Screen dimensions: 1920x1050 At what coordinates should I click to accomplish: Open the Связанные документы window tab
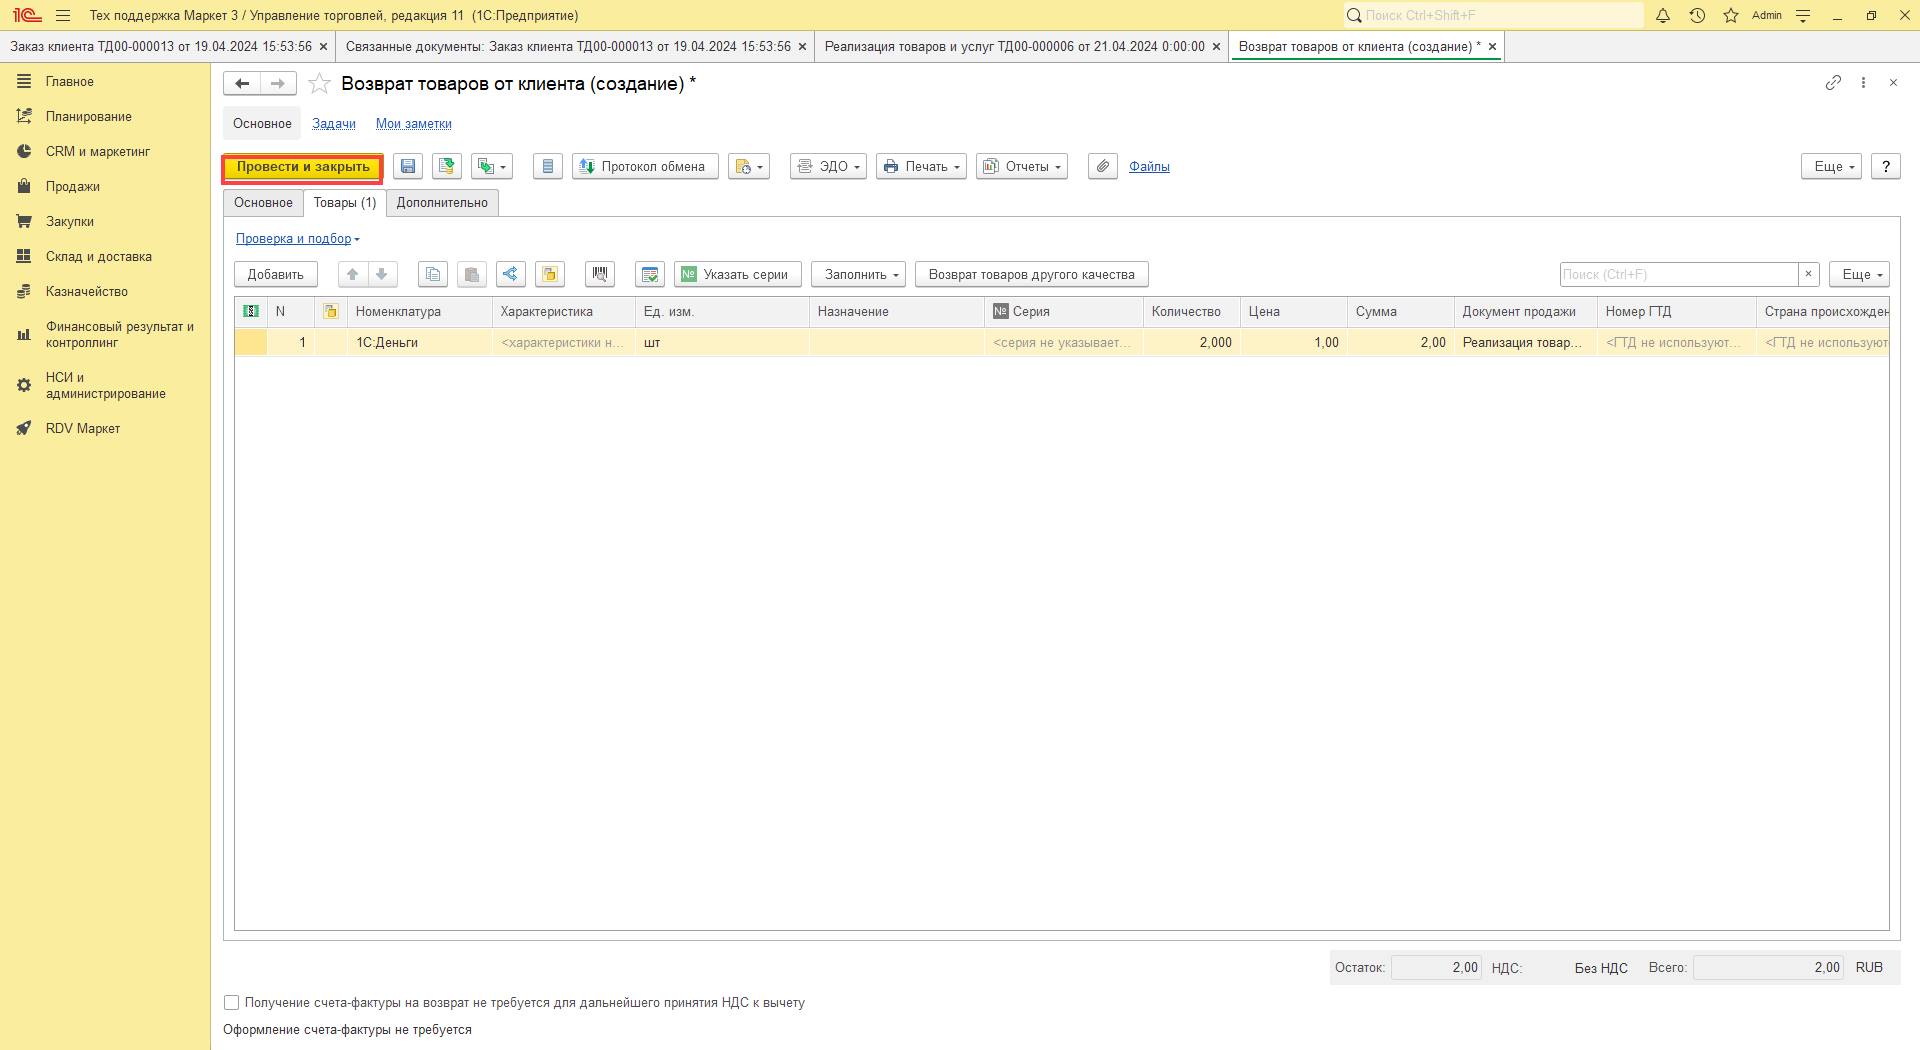pos(568,47)
